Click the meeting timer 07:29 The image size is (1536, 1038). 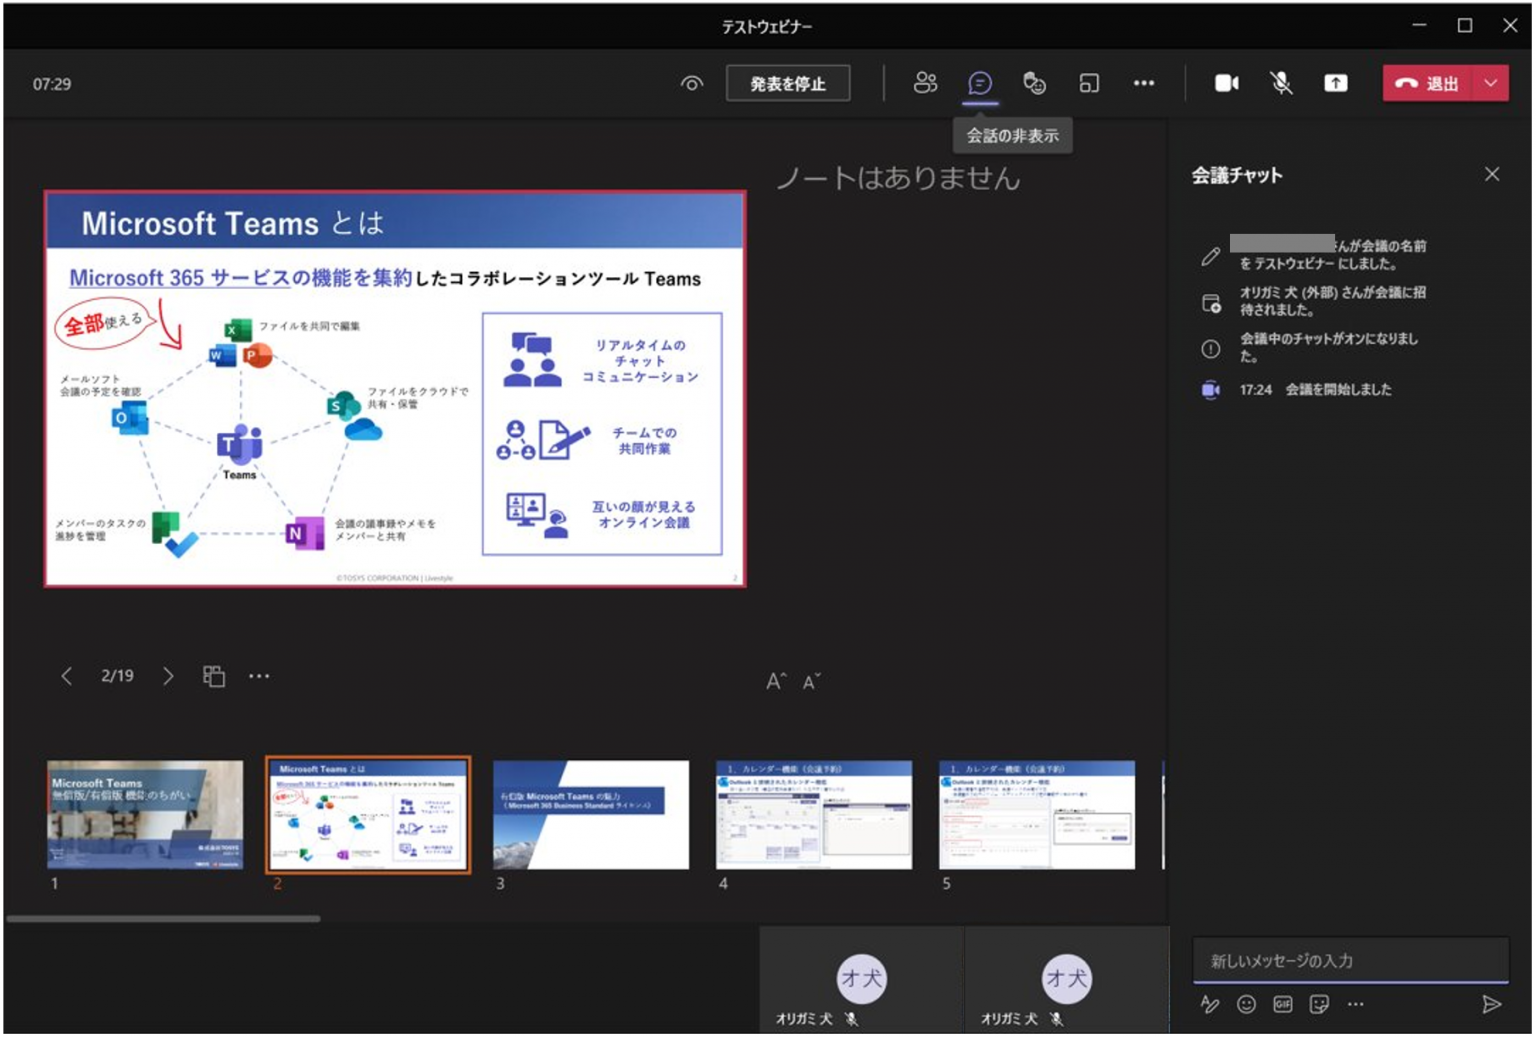tap(52, 84)
